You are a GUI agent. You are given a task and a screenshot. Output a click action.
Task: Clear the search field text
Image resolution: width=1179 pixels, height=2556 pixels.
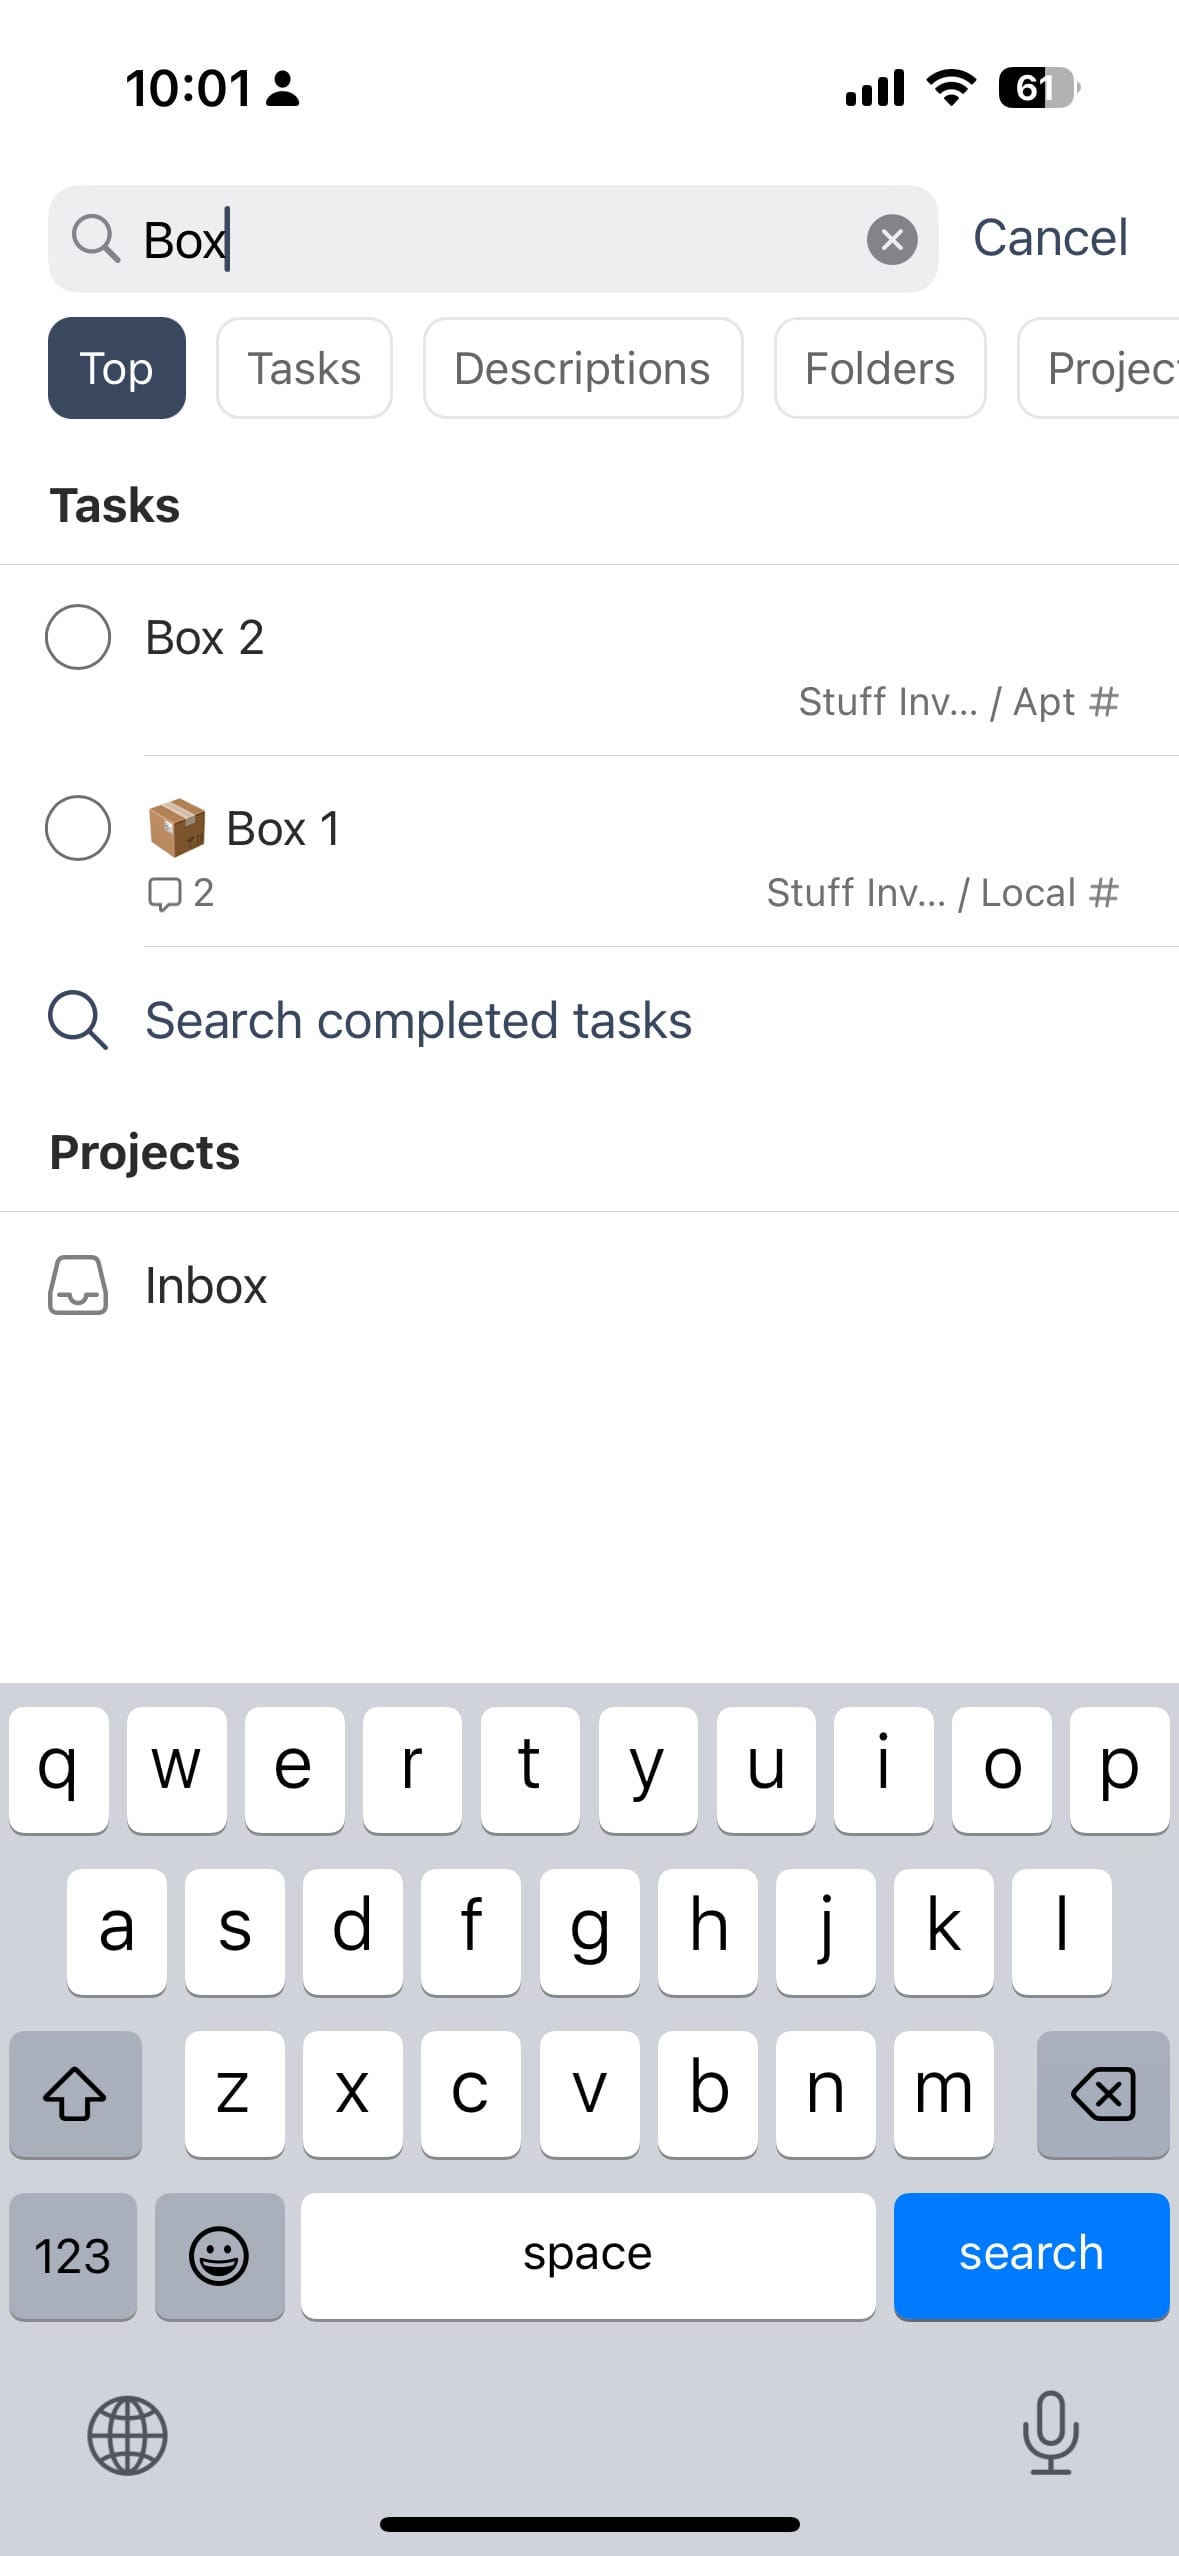(893, 238)
